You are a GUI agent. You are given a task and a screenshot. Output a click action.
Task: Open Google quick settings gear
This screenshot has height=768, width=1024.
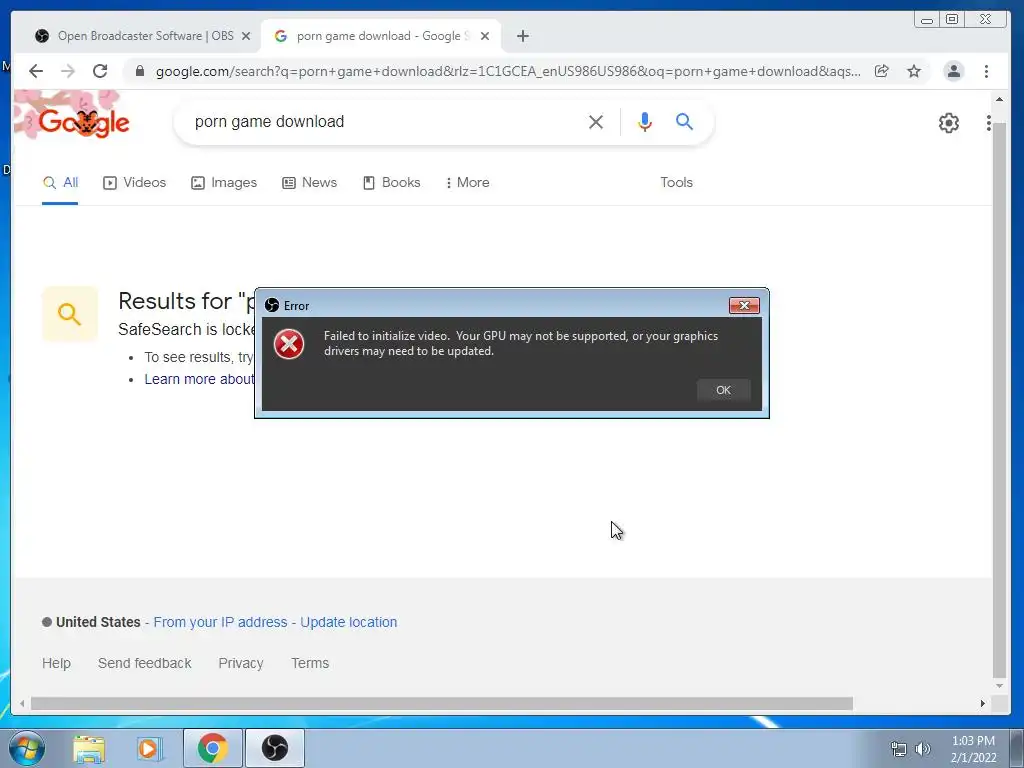coord(948,123)
